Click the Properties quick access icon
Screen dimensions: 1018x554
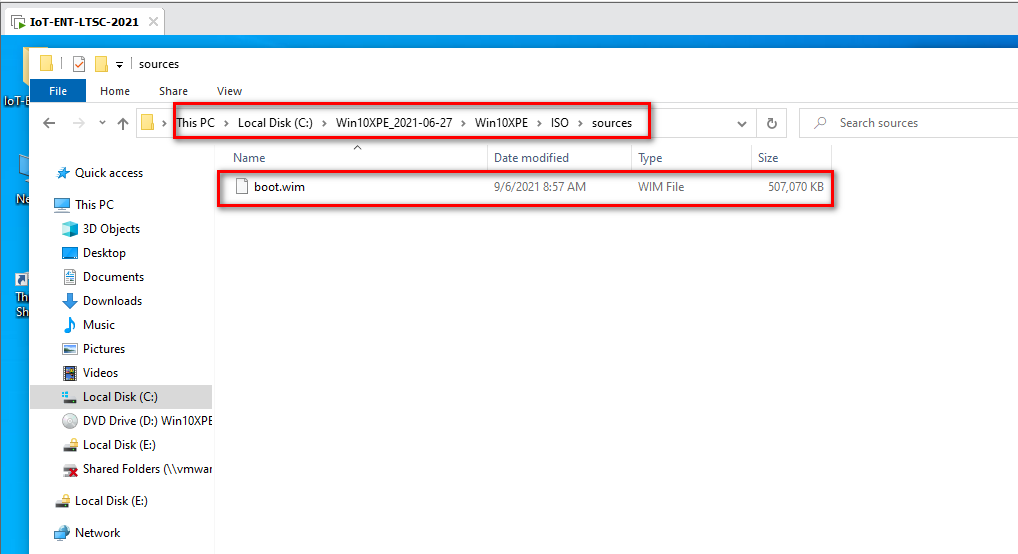[79, 64]
